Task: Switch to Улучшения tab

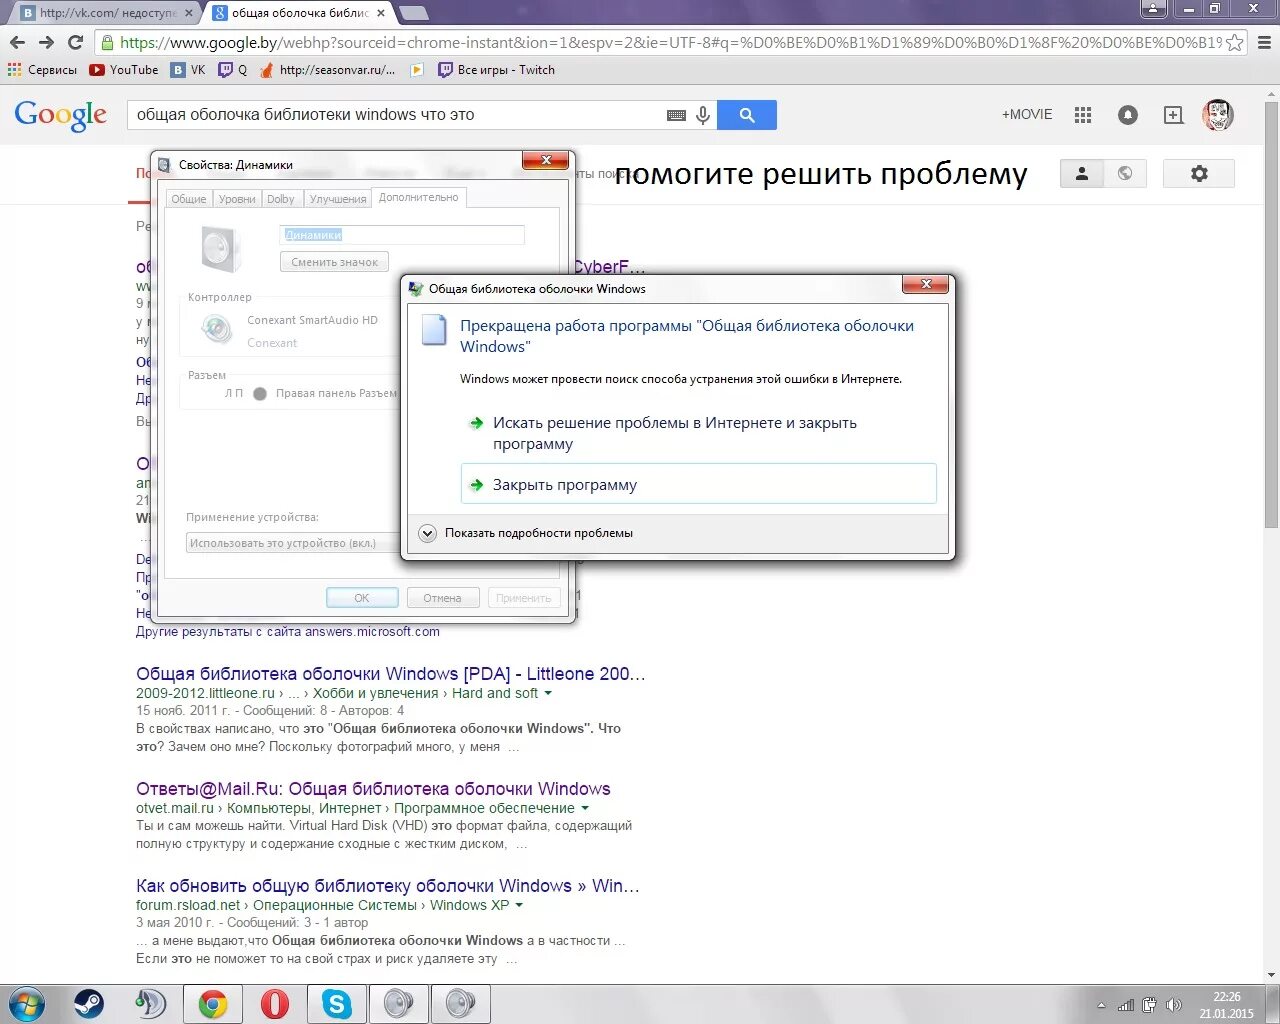Action: pyautogui.click(x=338, y=199)
